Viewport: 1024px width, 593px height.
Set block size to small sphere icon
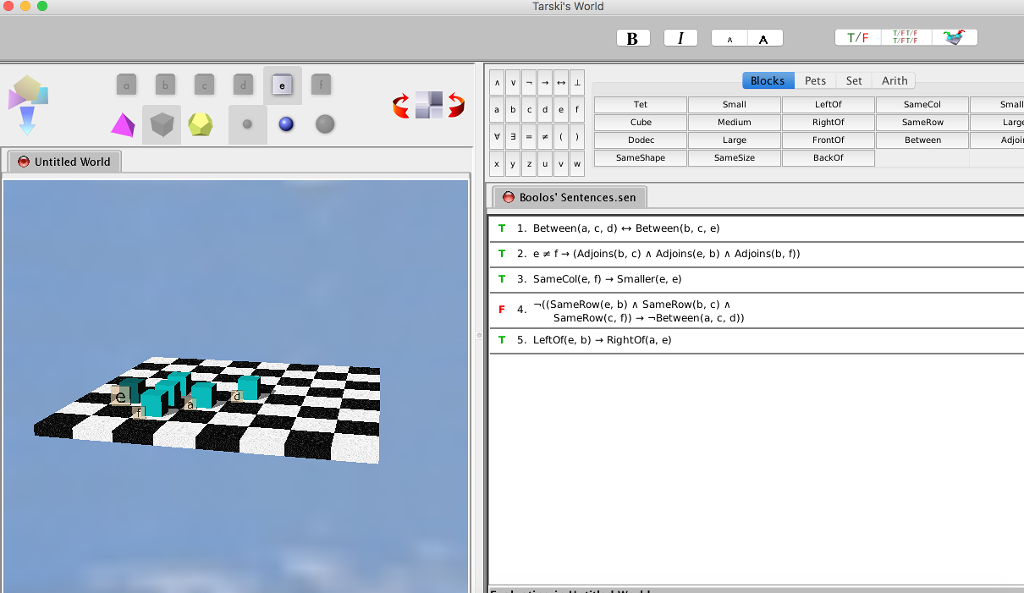pyautogui.click(x=247, y=124)
